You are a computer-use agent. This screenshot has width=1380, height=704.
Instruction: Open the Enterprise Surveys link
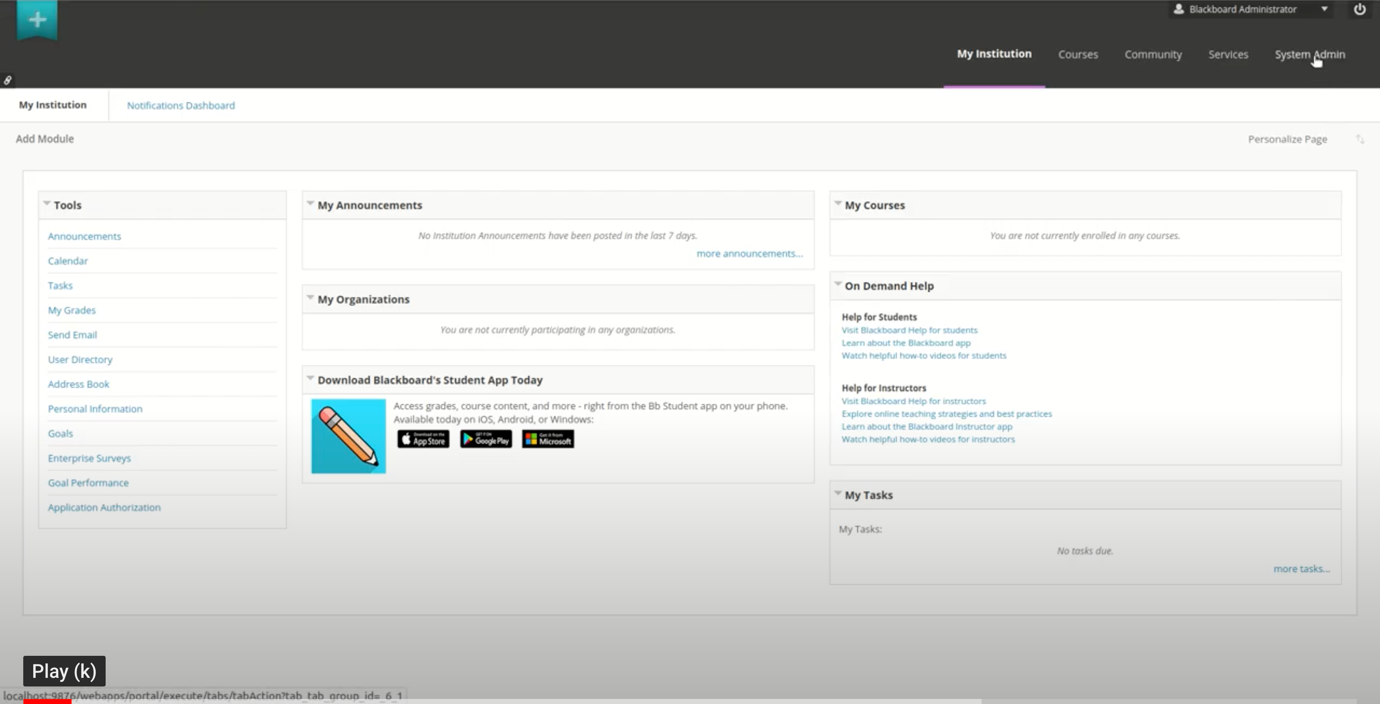(x=89, y=458)
